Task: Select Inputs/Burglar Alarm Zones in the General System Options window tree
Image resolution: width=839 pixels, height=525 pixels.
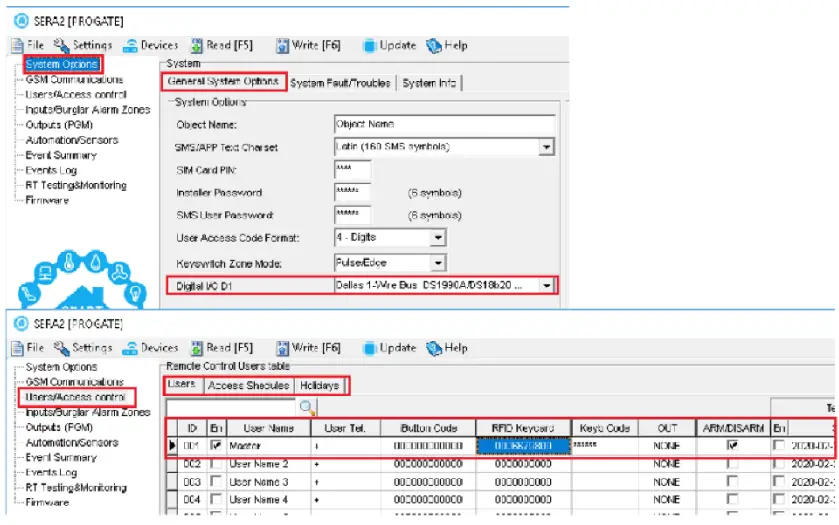Action: (x=88, y=110)
